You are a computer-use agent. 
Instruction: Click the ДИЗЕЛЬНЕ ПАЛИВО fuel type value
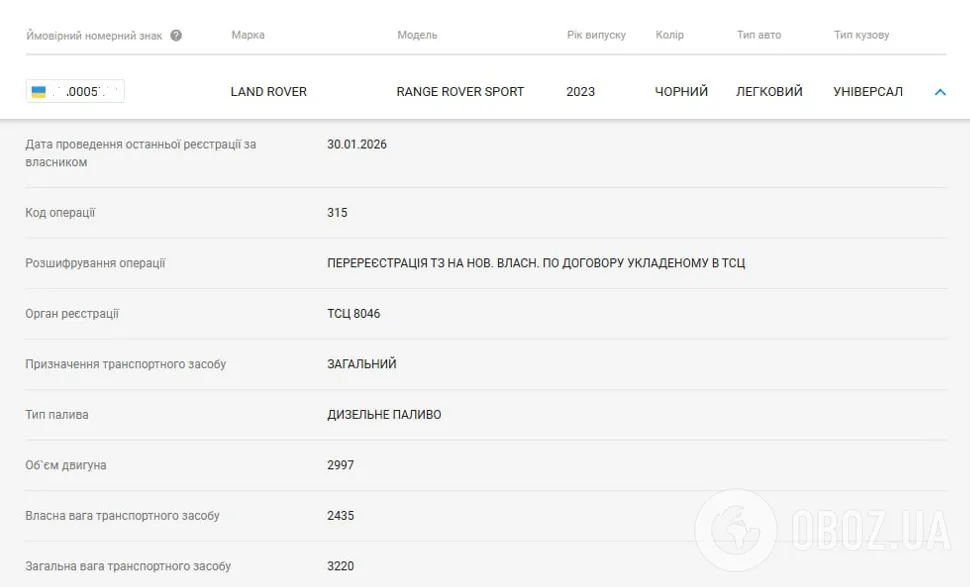[x=384, y=414]
